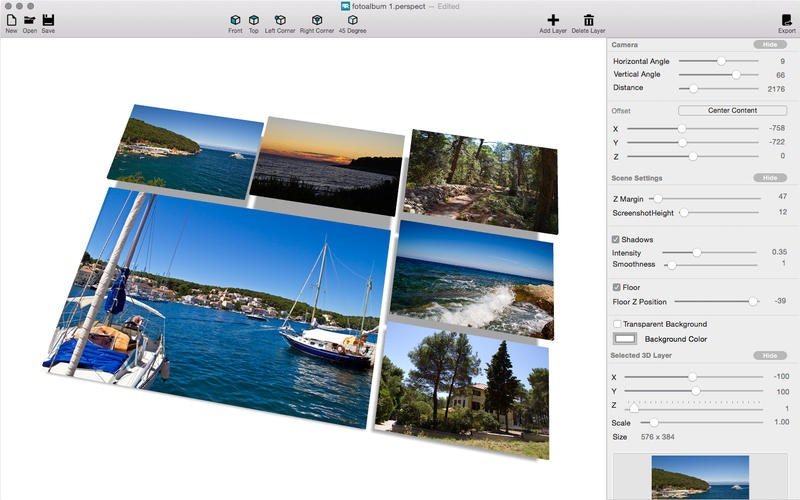Export the scene using the Export icon
Viewport: 800px width, 500px height.
786,20
